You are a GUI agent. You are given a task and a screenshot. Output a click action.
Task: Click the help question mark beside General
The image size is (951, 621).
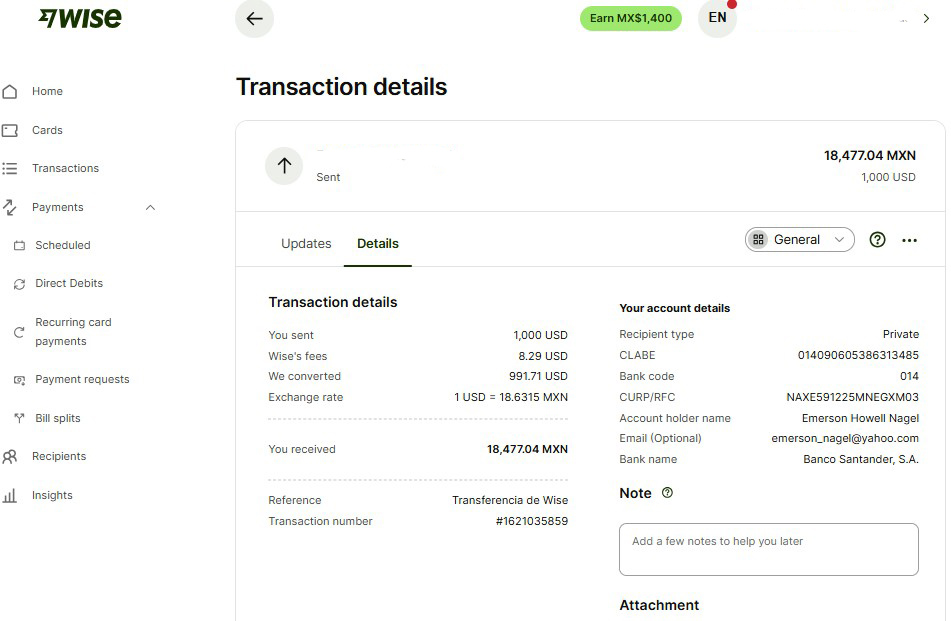tap(877, 240)
